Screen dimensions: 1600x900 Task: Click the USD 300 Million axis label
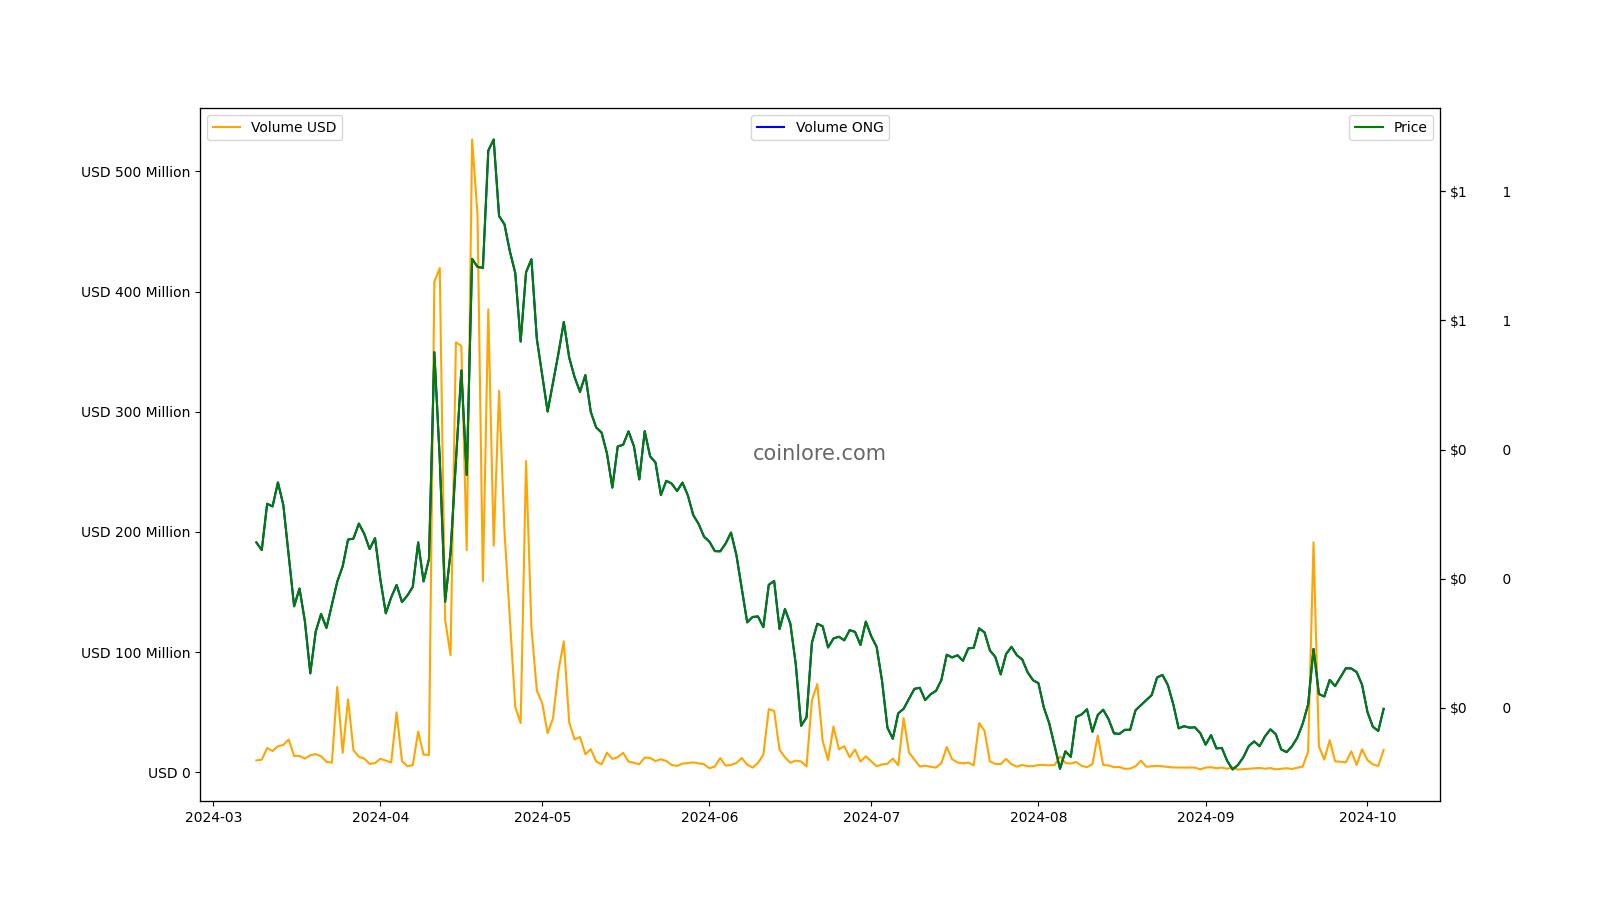click(x=135, y=412)
